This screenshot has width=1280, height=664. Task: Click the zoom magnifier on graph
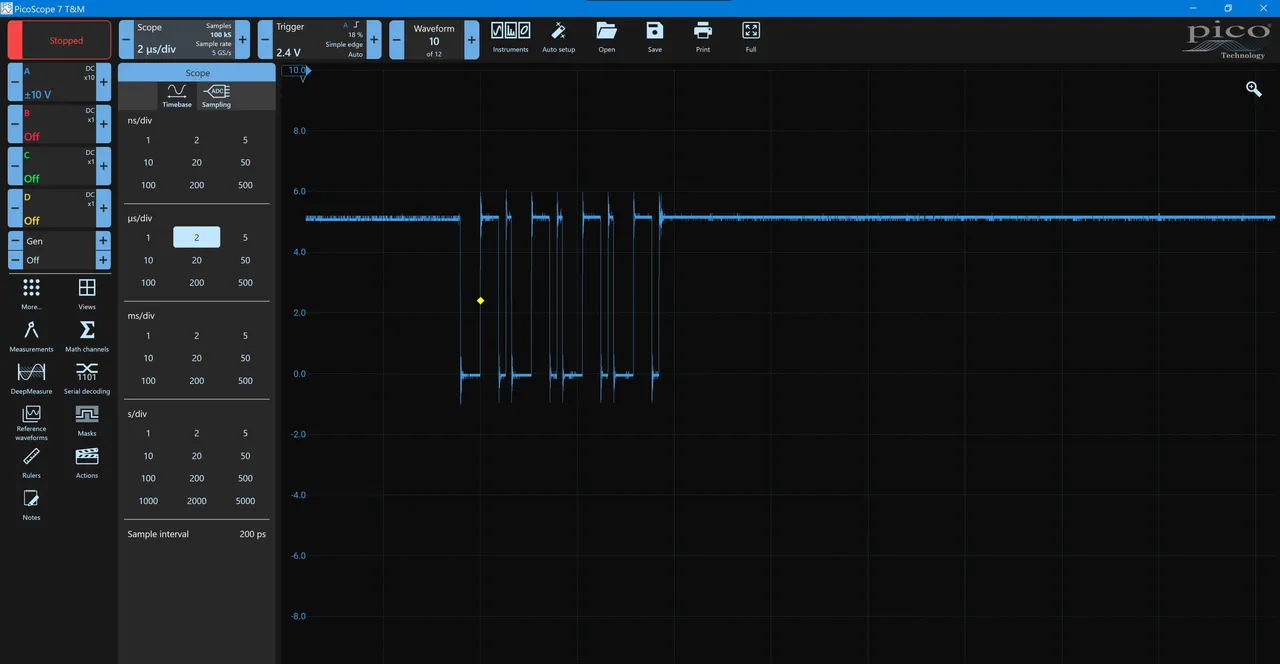tap(1254, 89)
